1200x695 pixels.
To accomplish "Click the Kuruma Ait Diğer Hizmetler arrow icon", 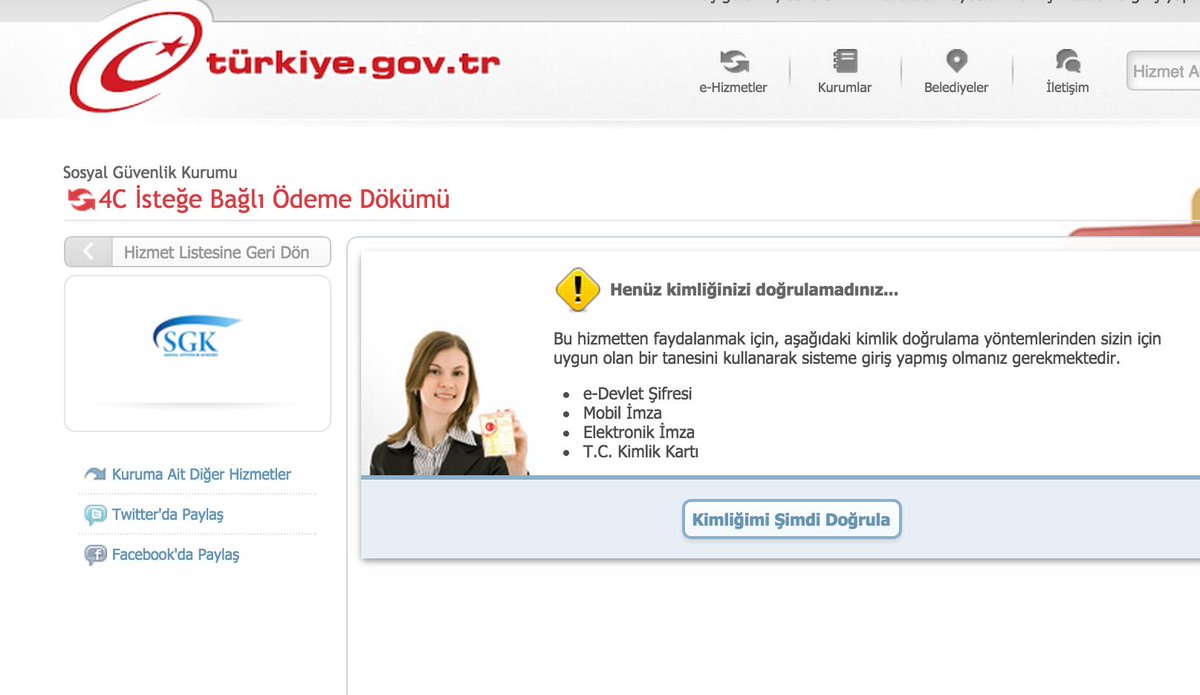I will pyautogui.click(x=95, y=475).
